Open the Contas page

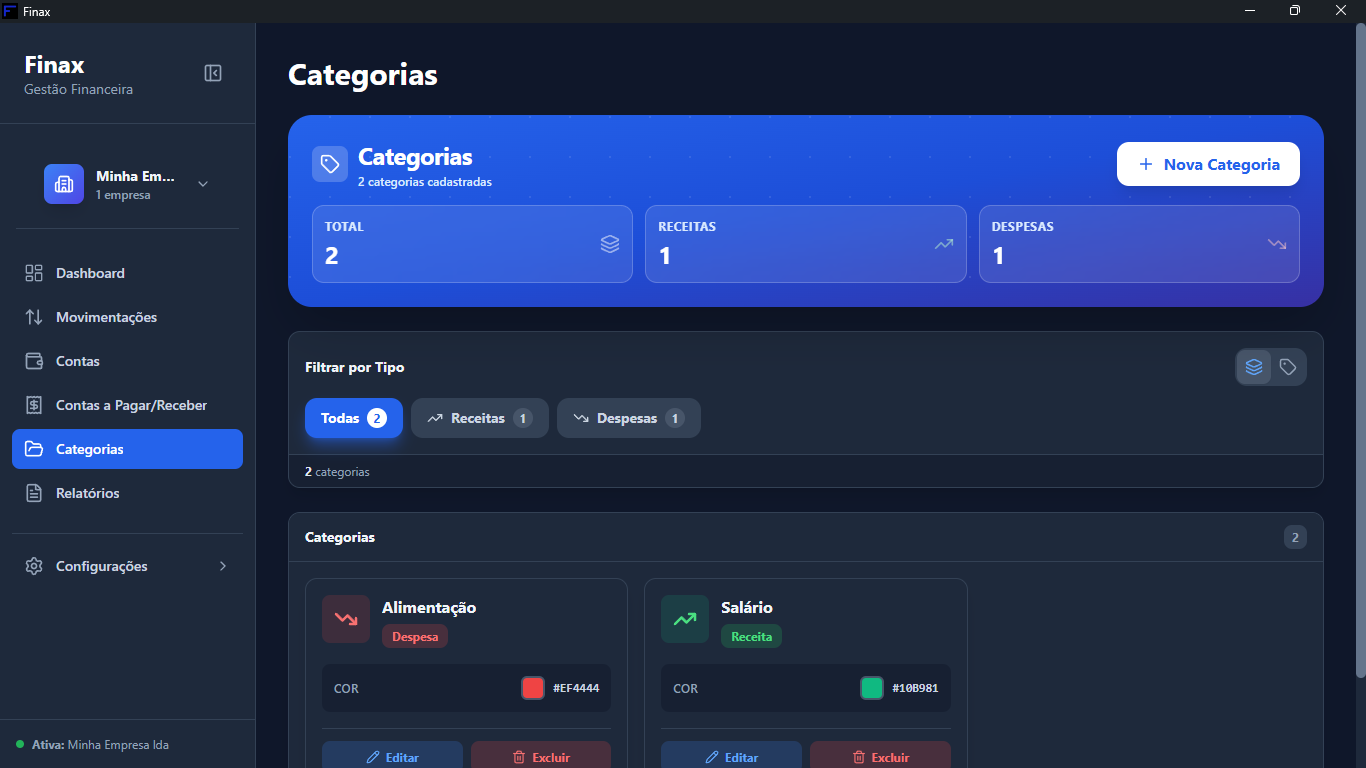click(127, 361)
